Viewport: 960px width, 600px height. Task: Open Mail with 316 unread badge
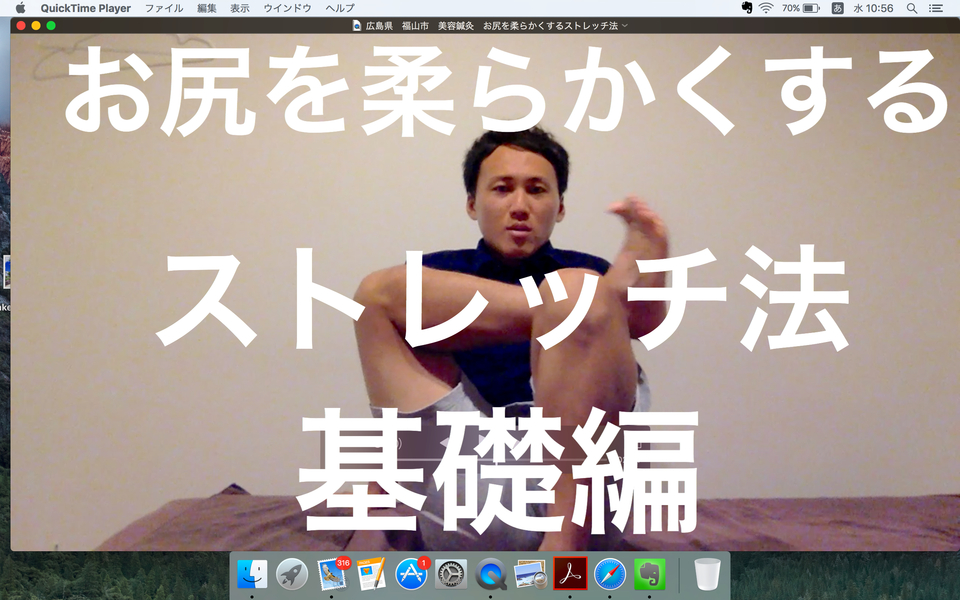(x=332, y=574)
